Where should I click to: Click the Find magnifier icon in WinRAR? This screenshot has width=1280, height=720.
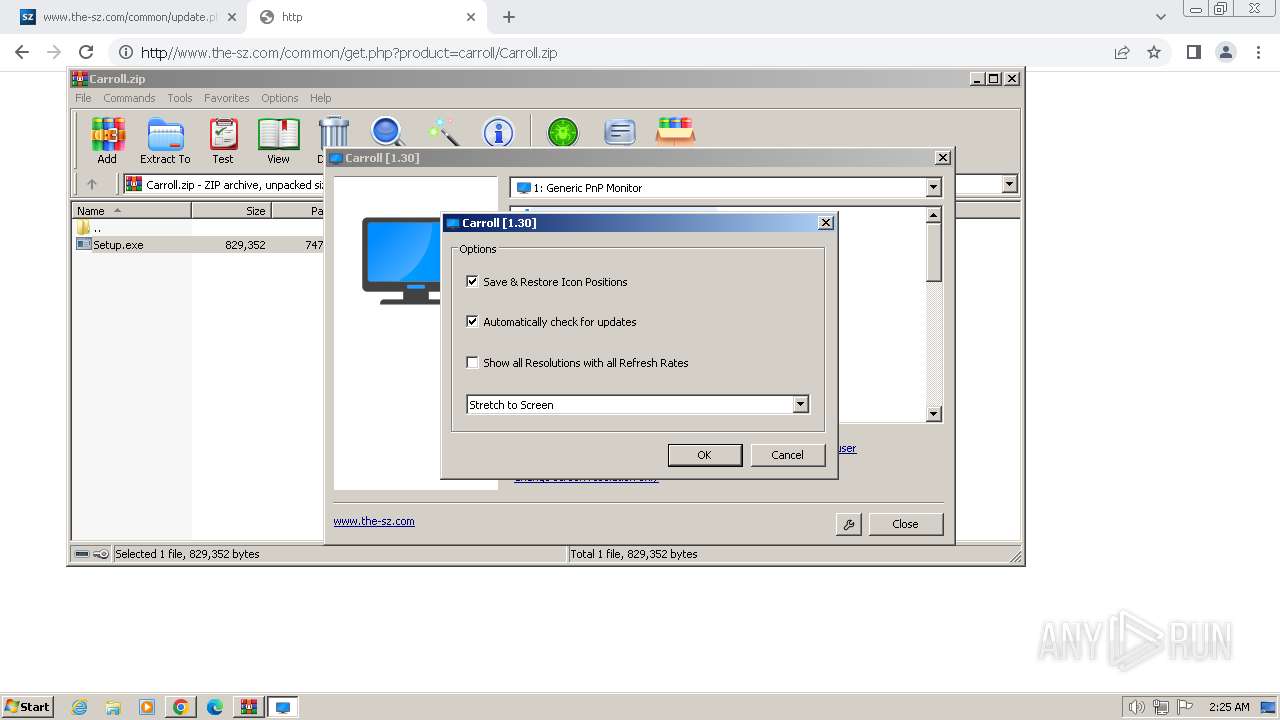pos(387,131)
